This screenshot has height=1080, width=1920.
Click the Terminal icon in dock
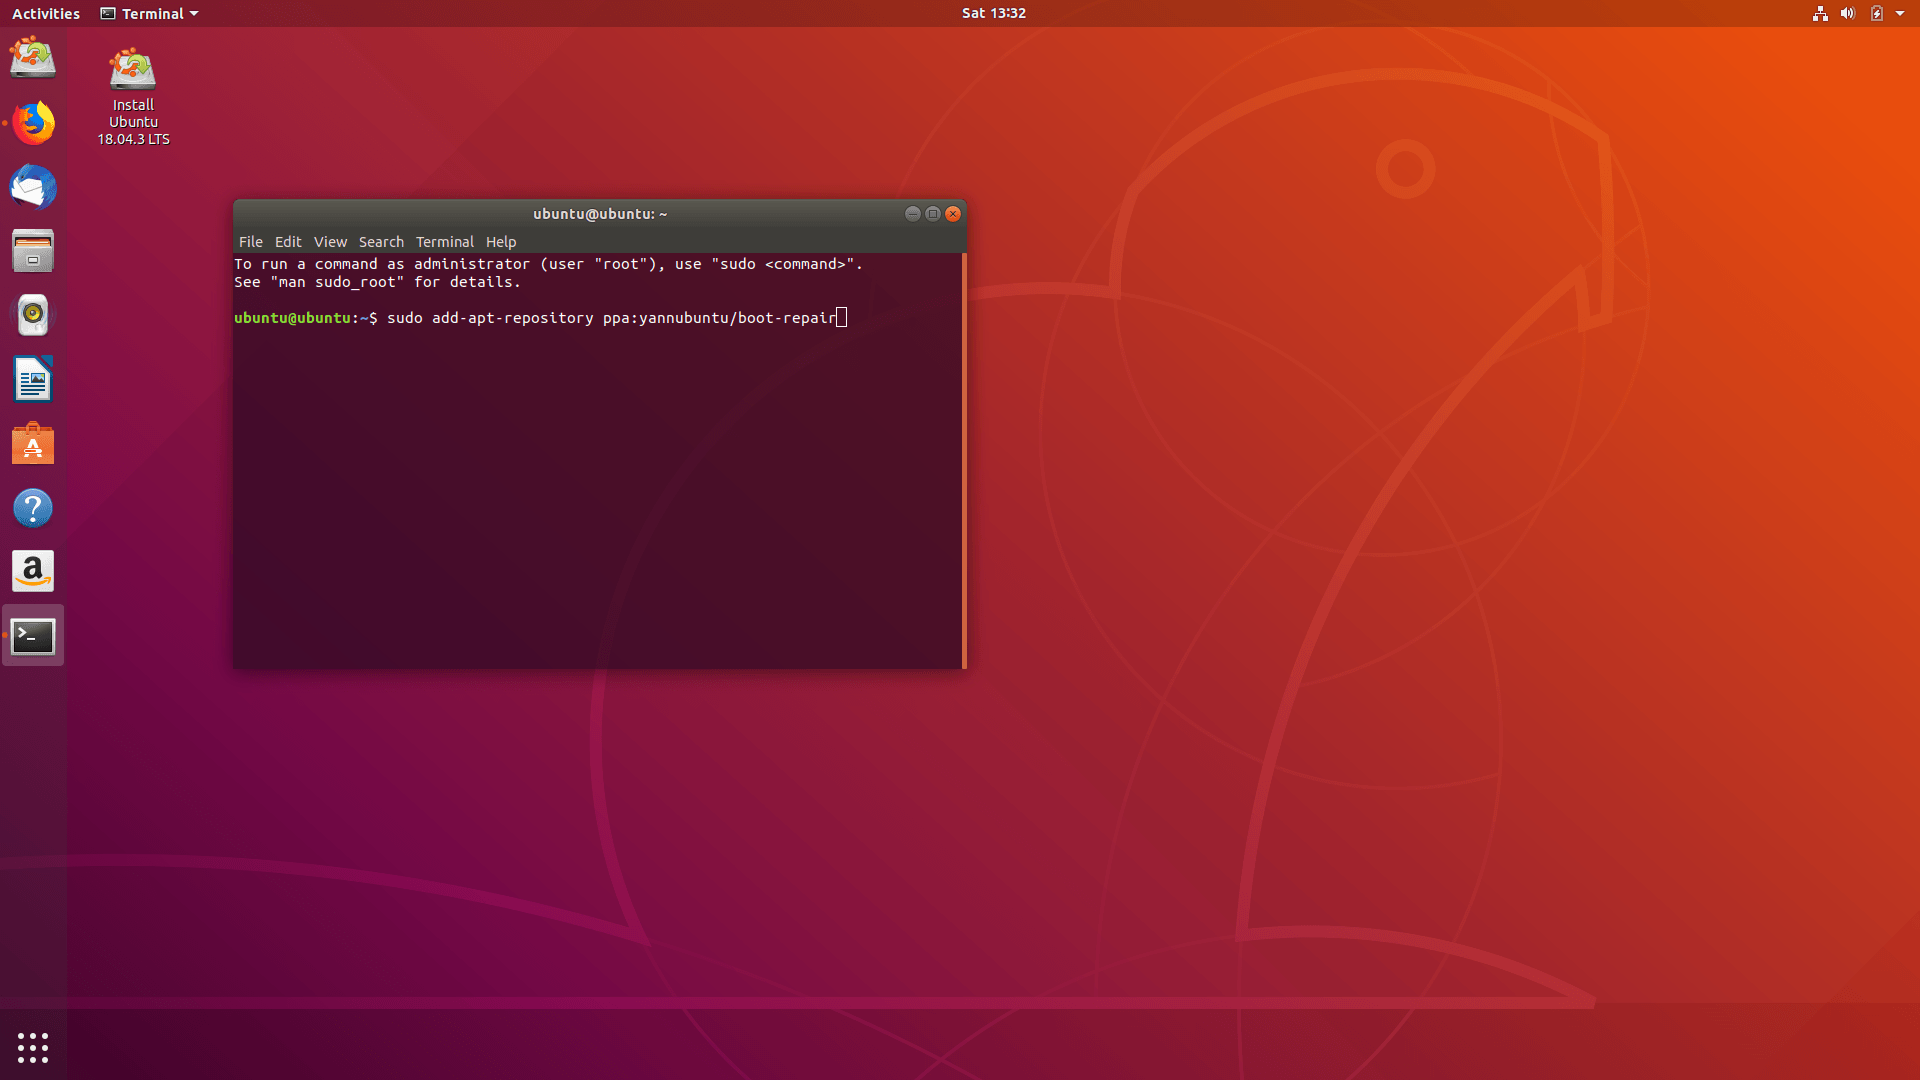[33, 636]
